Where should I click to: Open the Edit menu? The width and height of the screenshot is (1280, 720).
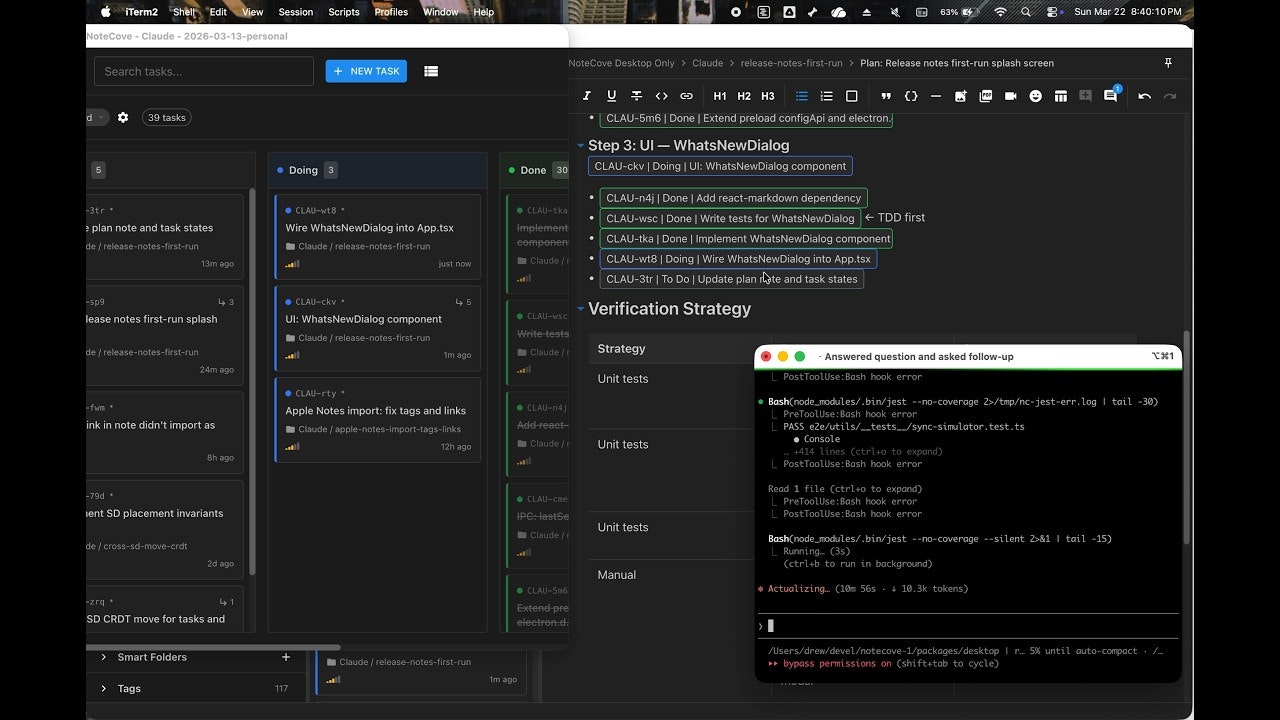(x=218, y=12)
